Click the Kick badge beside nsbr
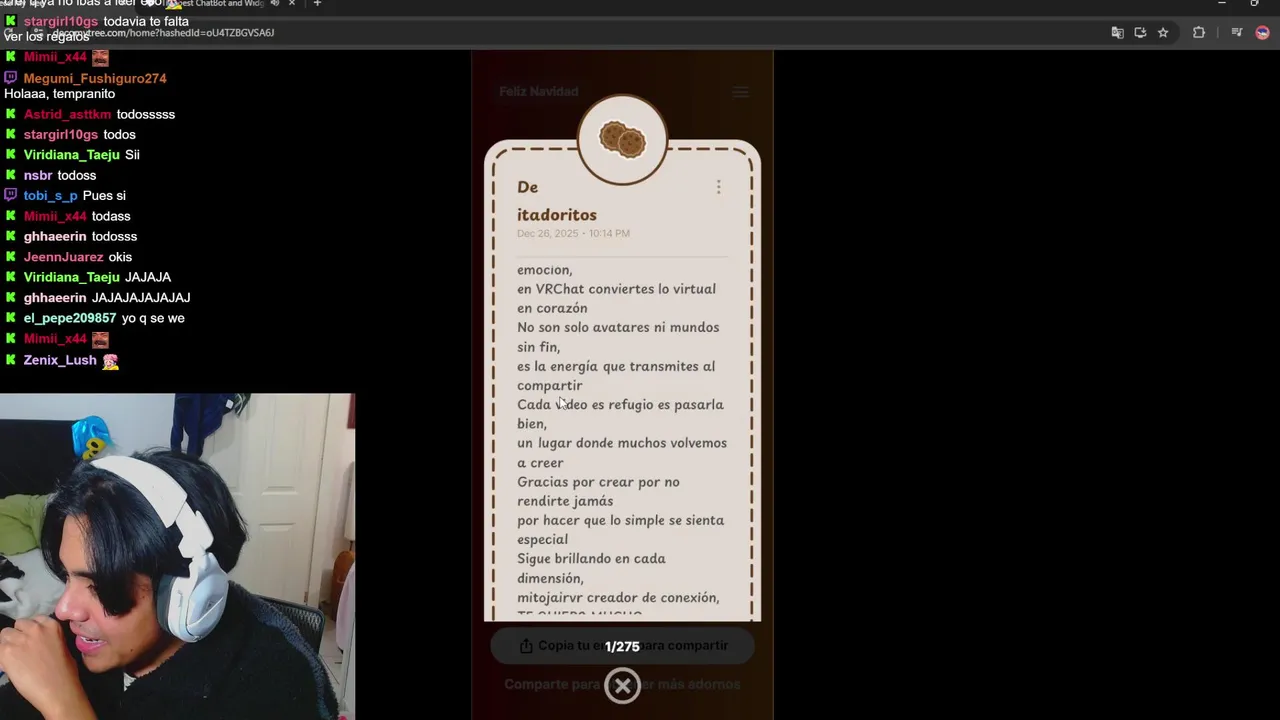Image resolution: width=1280 pixels, height=720 pixels. 11,175
